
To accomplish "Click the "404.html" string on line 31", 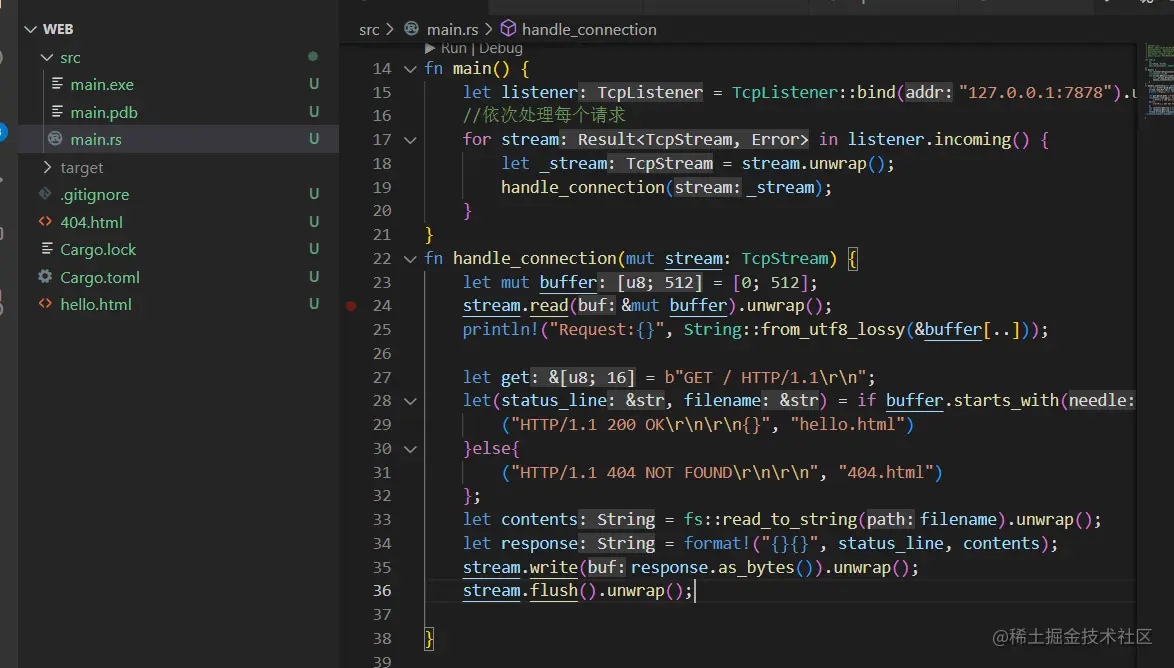I will (886, 472).
